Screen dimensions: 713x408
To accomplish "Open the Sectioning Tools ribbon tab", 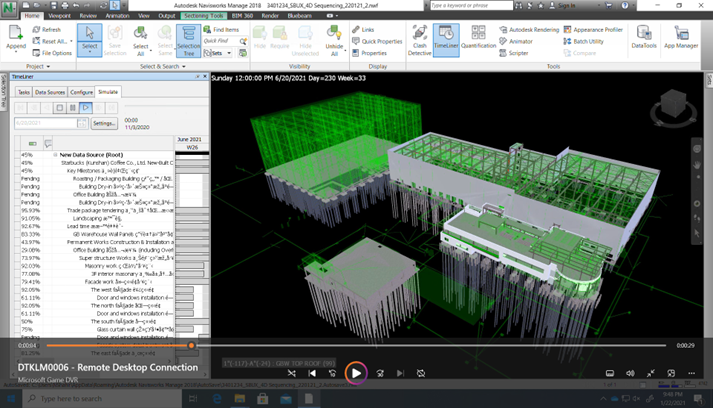I will pyautogui.click(x=203, y=15).
